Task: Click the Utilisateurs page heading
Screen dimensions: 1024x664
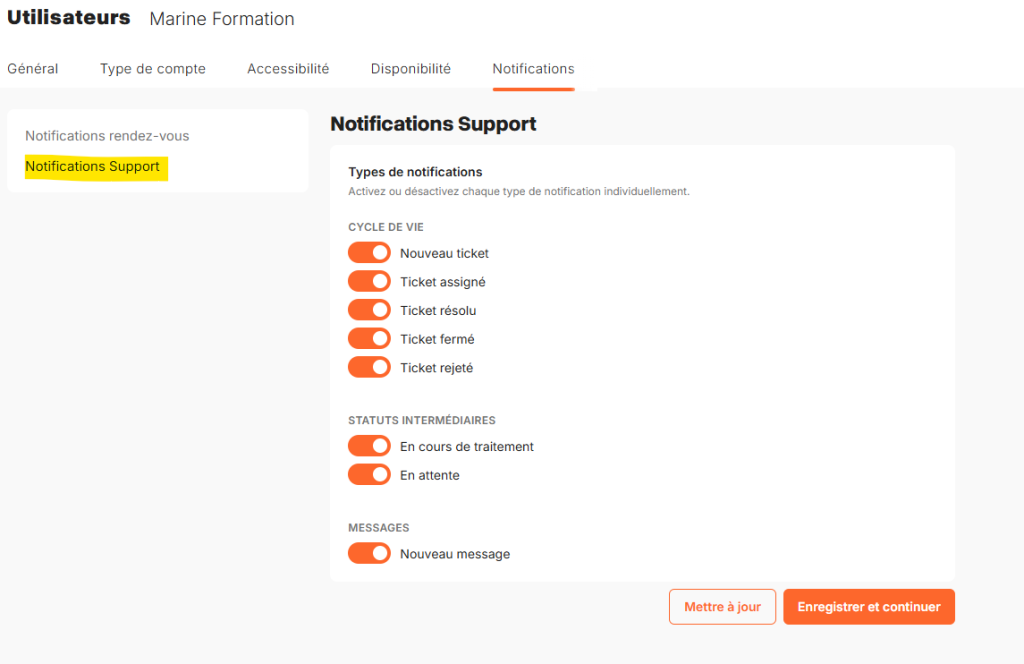Action: pyautogui.click(x=69, y=18)
